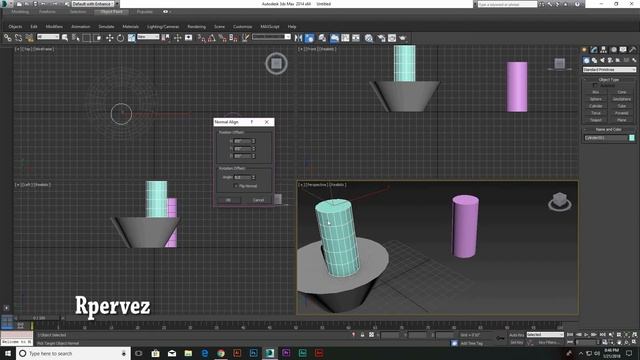Toggle the 3D Snaps icon
Viewport: 640px width, 360px height.
tap(202, 38)
